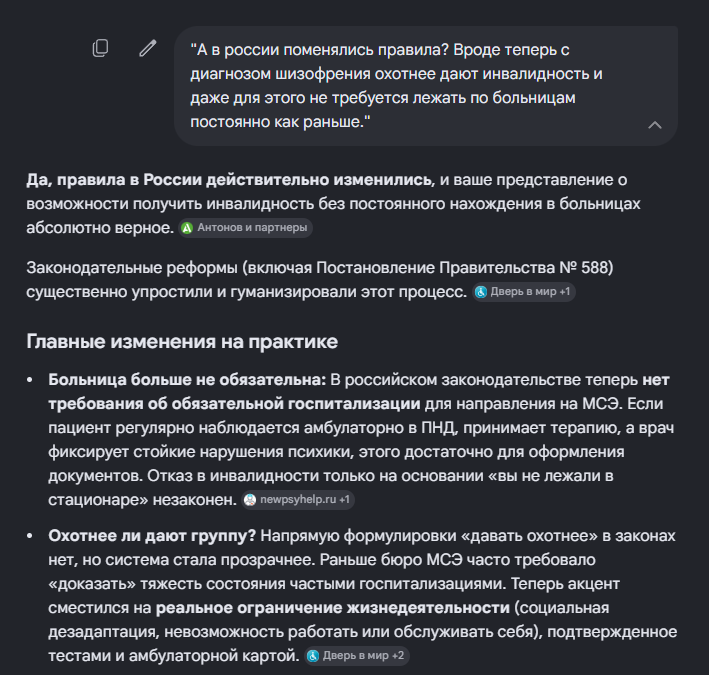The height and width of the screenshot is (675, 709).
Task: Click the user message bubble about шизофрения
Action: point(425,86)
